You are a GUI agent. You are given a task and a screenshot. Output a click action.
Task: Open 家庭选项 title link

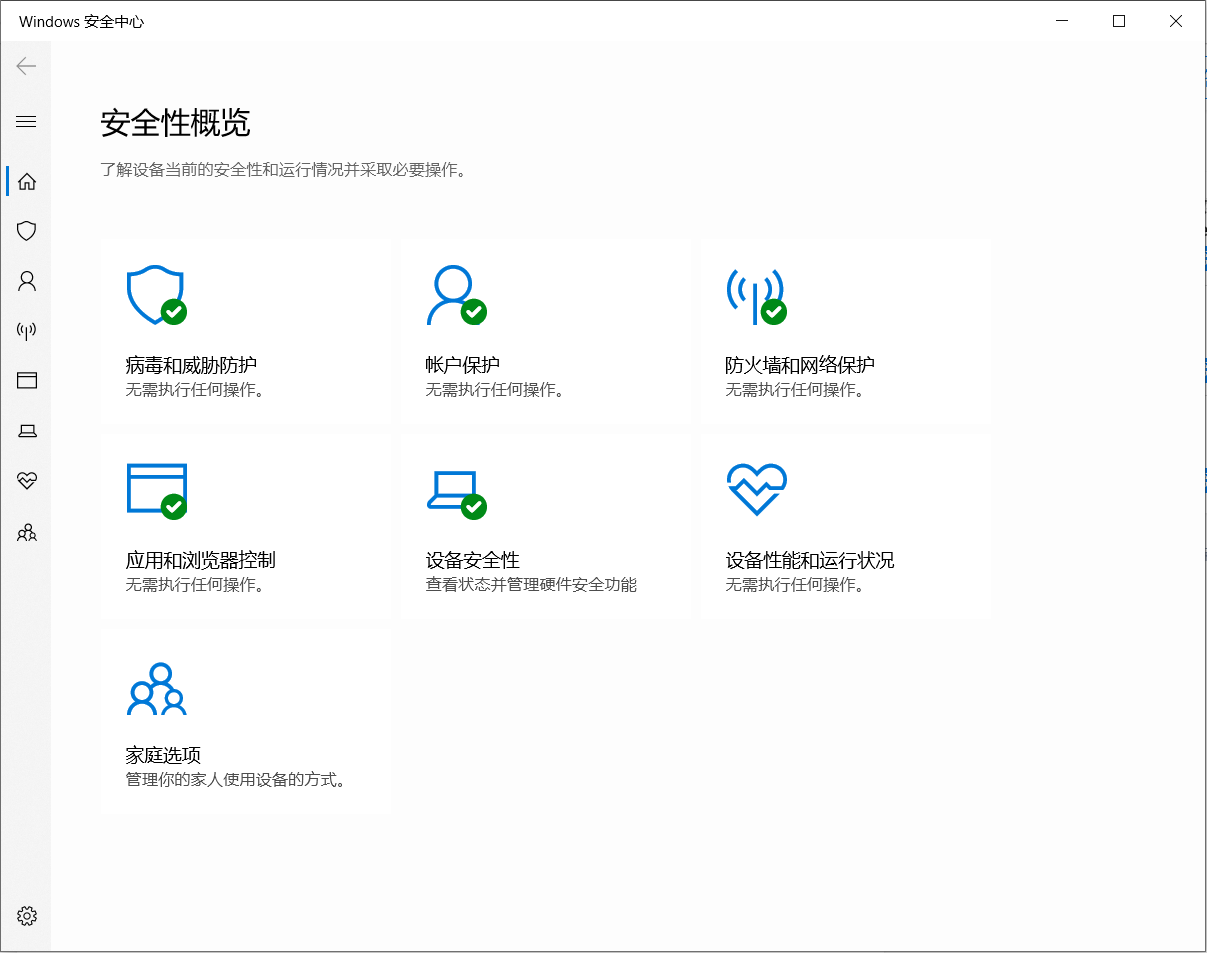tap(163, 755)
